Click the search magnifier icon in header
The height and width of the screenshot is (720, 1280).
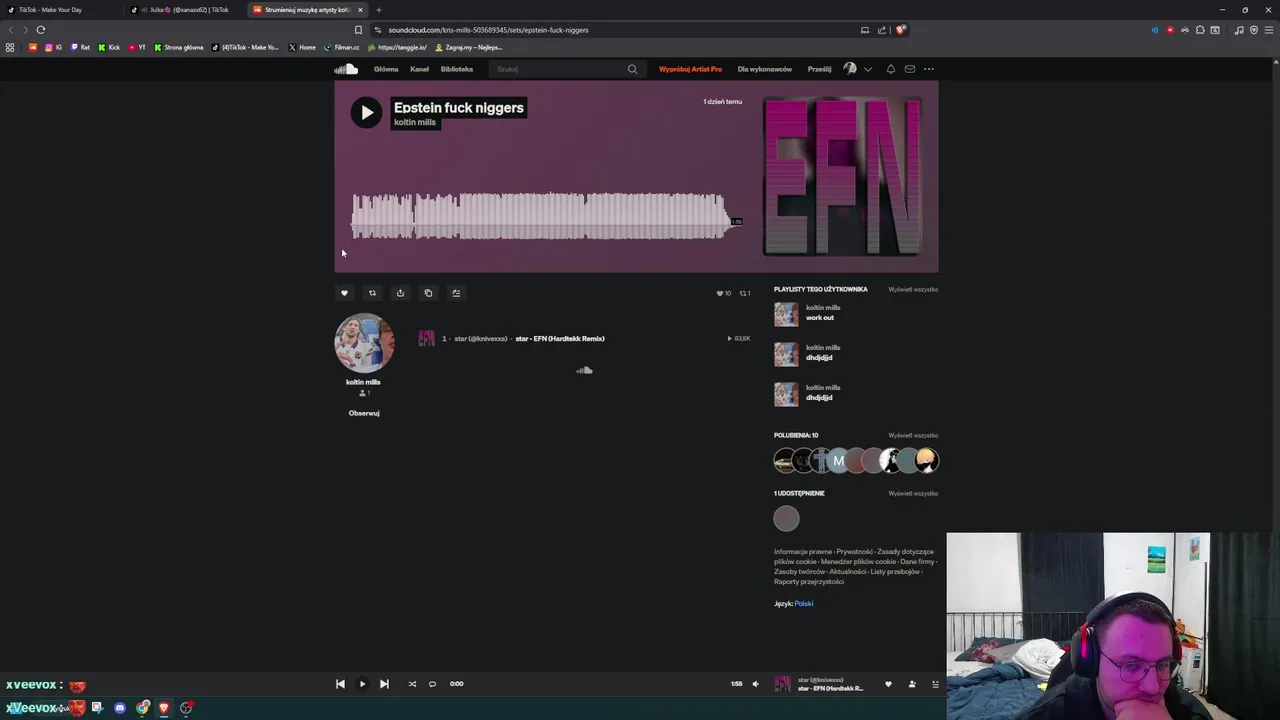(x=632, y=69)
